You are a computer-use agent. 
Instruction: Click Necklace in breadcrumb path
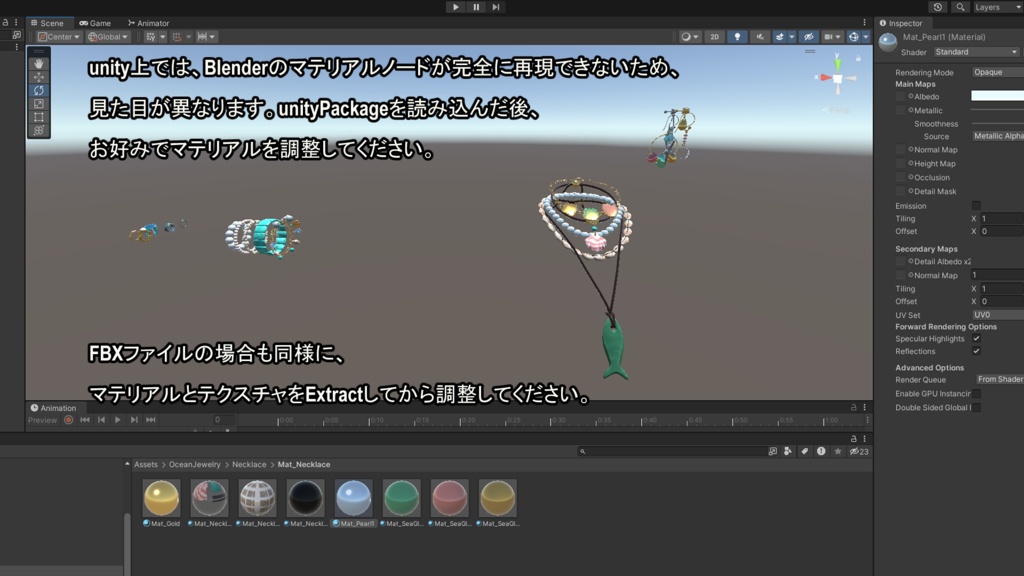pyautogui.click(x=249, y=464)
